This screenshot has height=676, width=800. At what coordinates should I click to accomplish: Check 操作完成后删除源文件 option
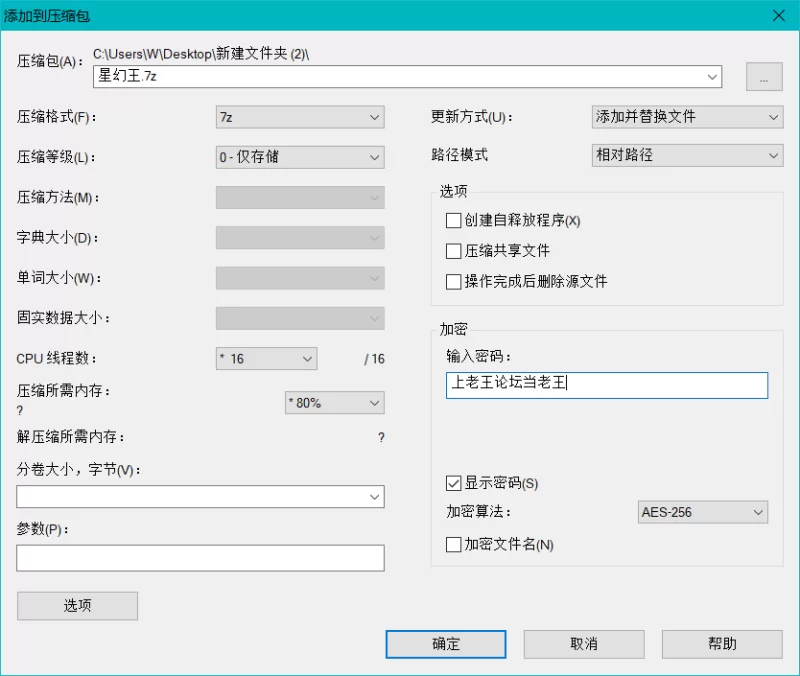pos(454,282)
